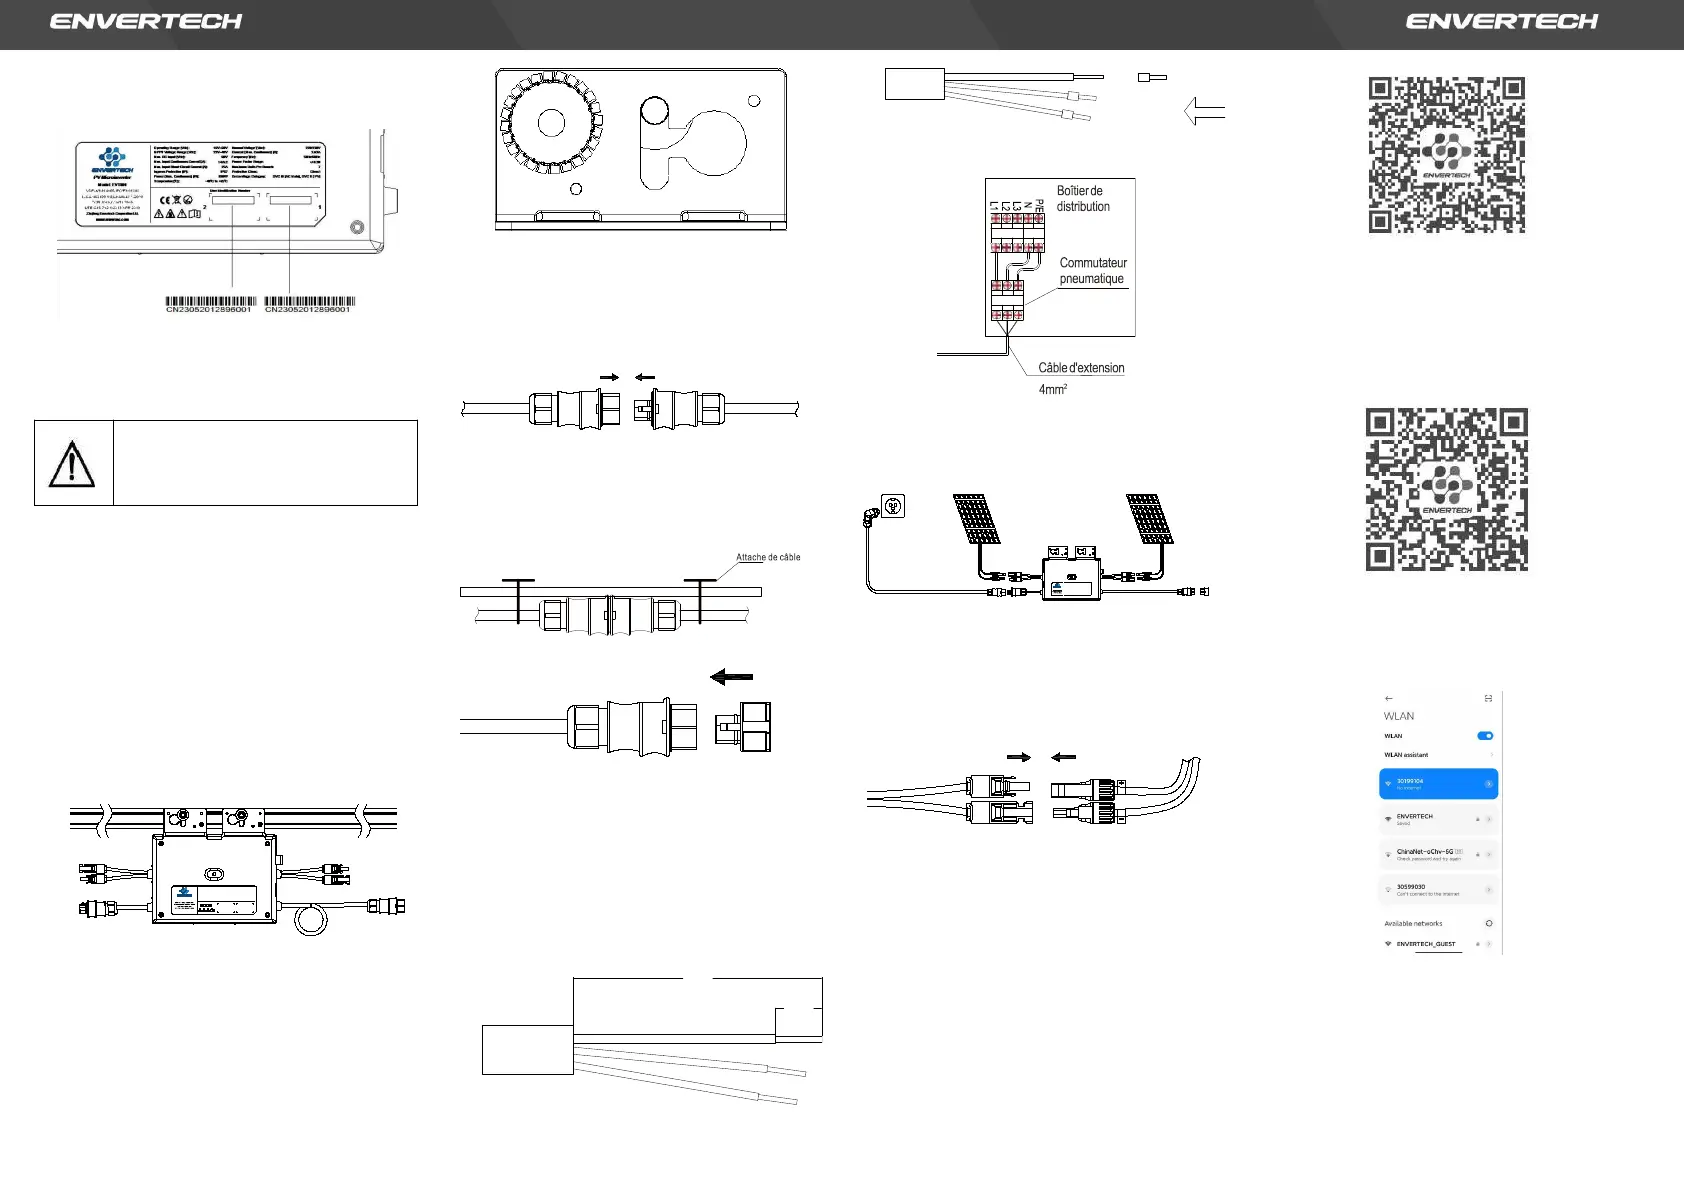Screen dimensions: 1684x1191
Task: Tap the scan QR icon on WLAN screen
Action: pos(1488,698)
